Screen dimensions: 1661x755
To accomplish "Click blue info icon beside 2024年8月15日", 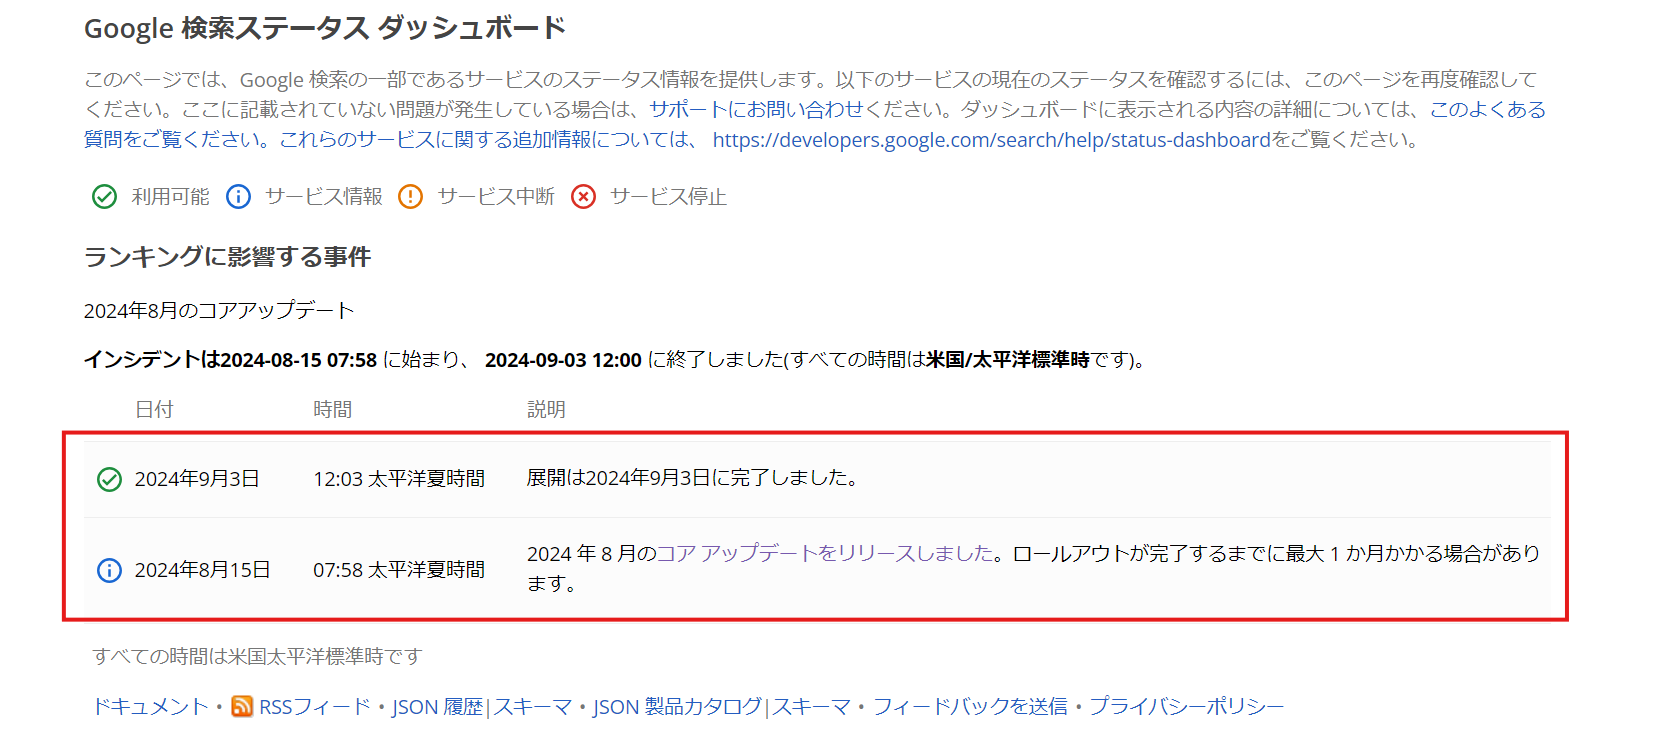I will coord(109,570).
